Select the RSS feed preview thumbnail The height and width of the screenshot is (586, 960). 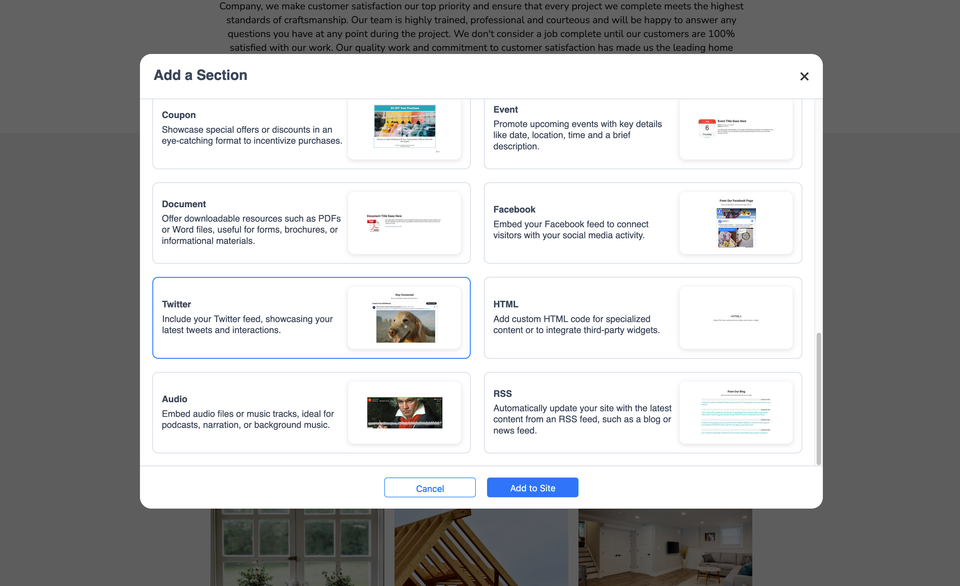736,413
